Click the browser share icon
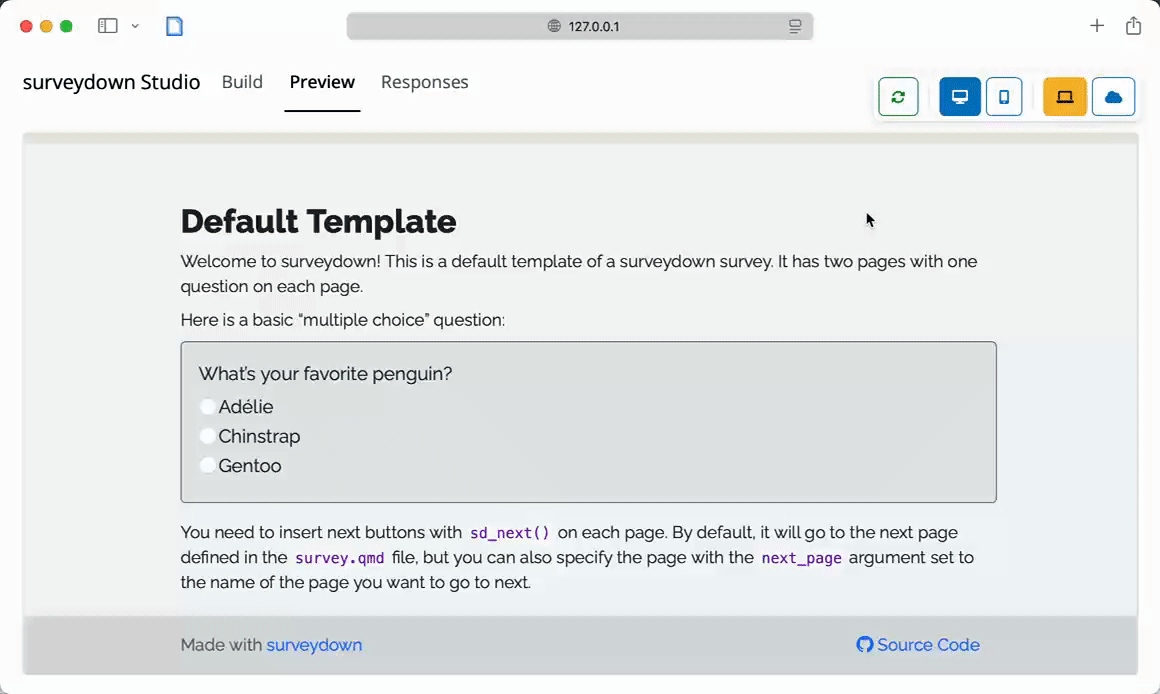The height and width of the screenshot is (694, 1160). click(x=1133, y=26)
